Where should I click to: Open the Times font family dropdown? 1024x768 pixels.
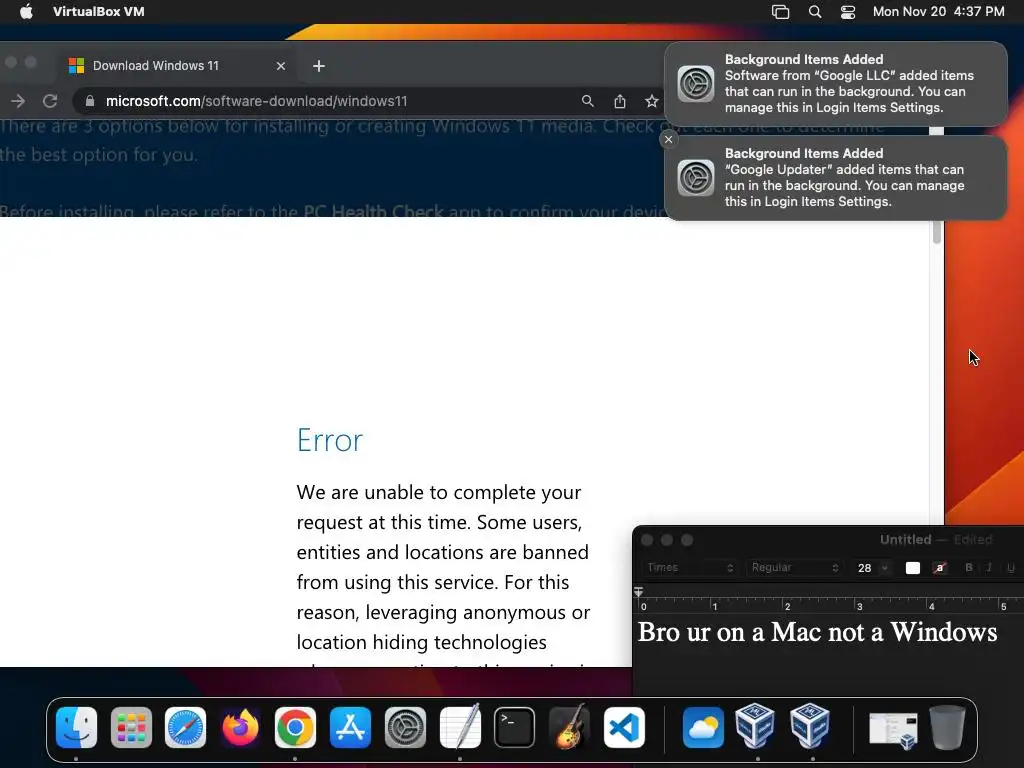click(x=690, y=568)
